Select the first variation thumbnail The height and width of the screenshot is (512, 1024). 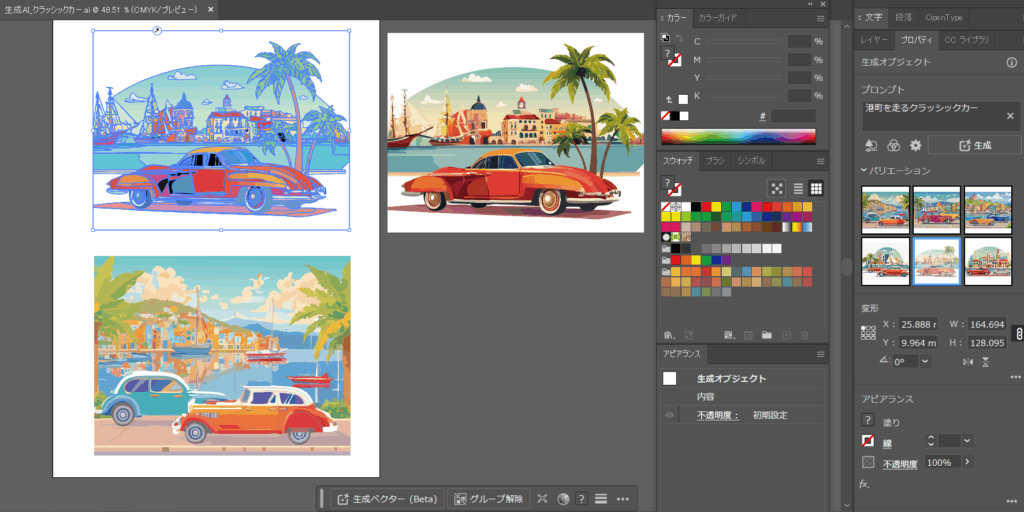pos(885,210)
